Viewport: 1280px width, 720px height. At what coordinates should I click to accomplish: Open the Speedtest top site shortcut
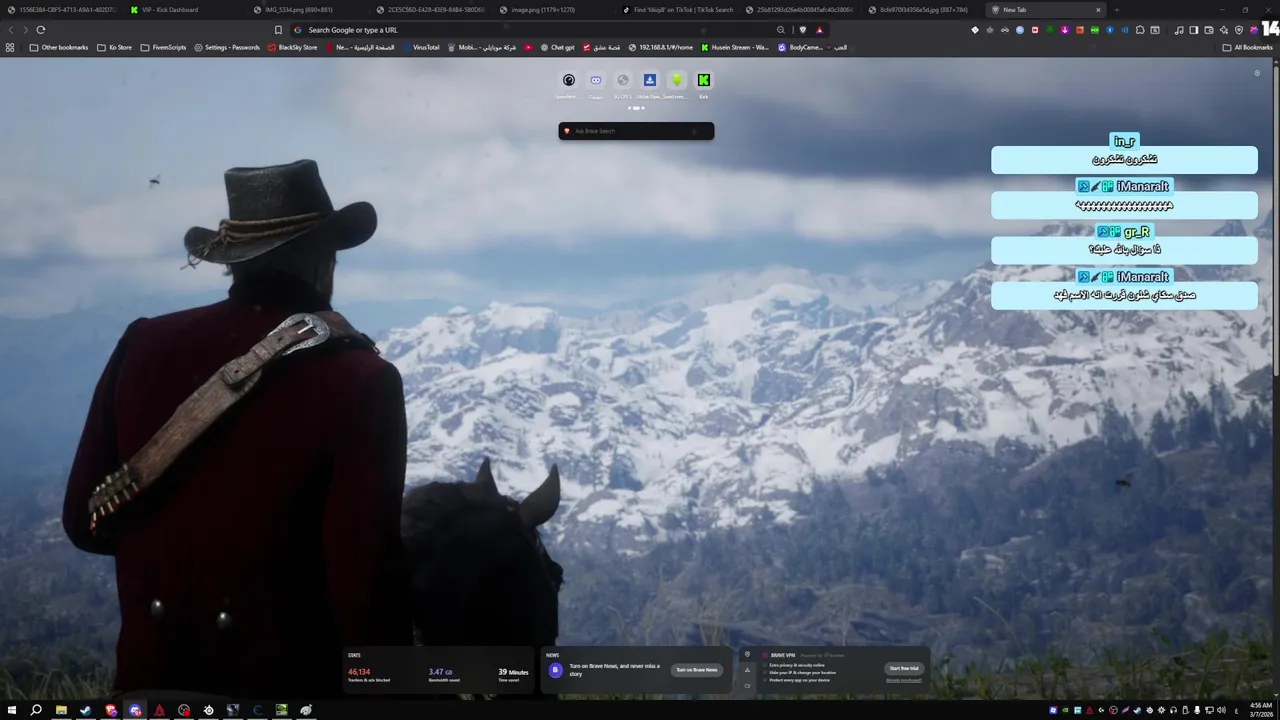click(x=569, y=85)
